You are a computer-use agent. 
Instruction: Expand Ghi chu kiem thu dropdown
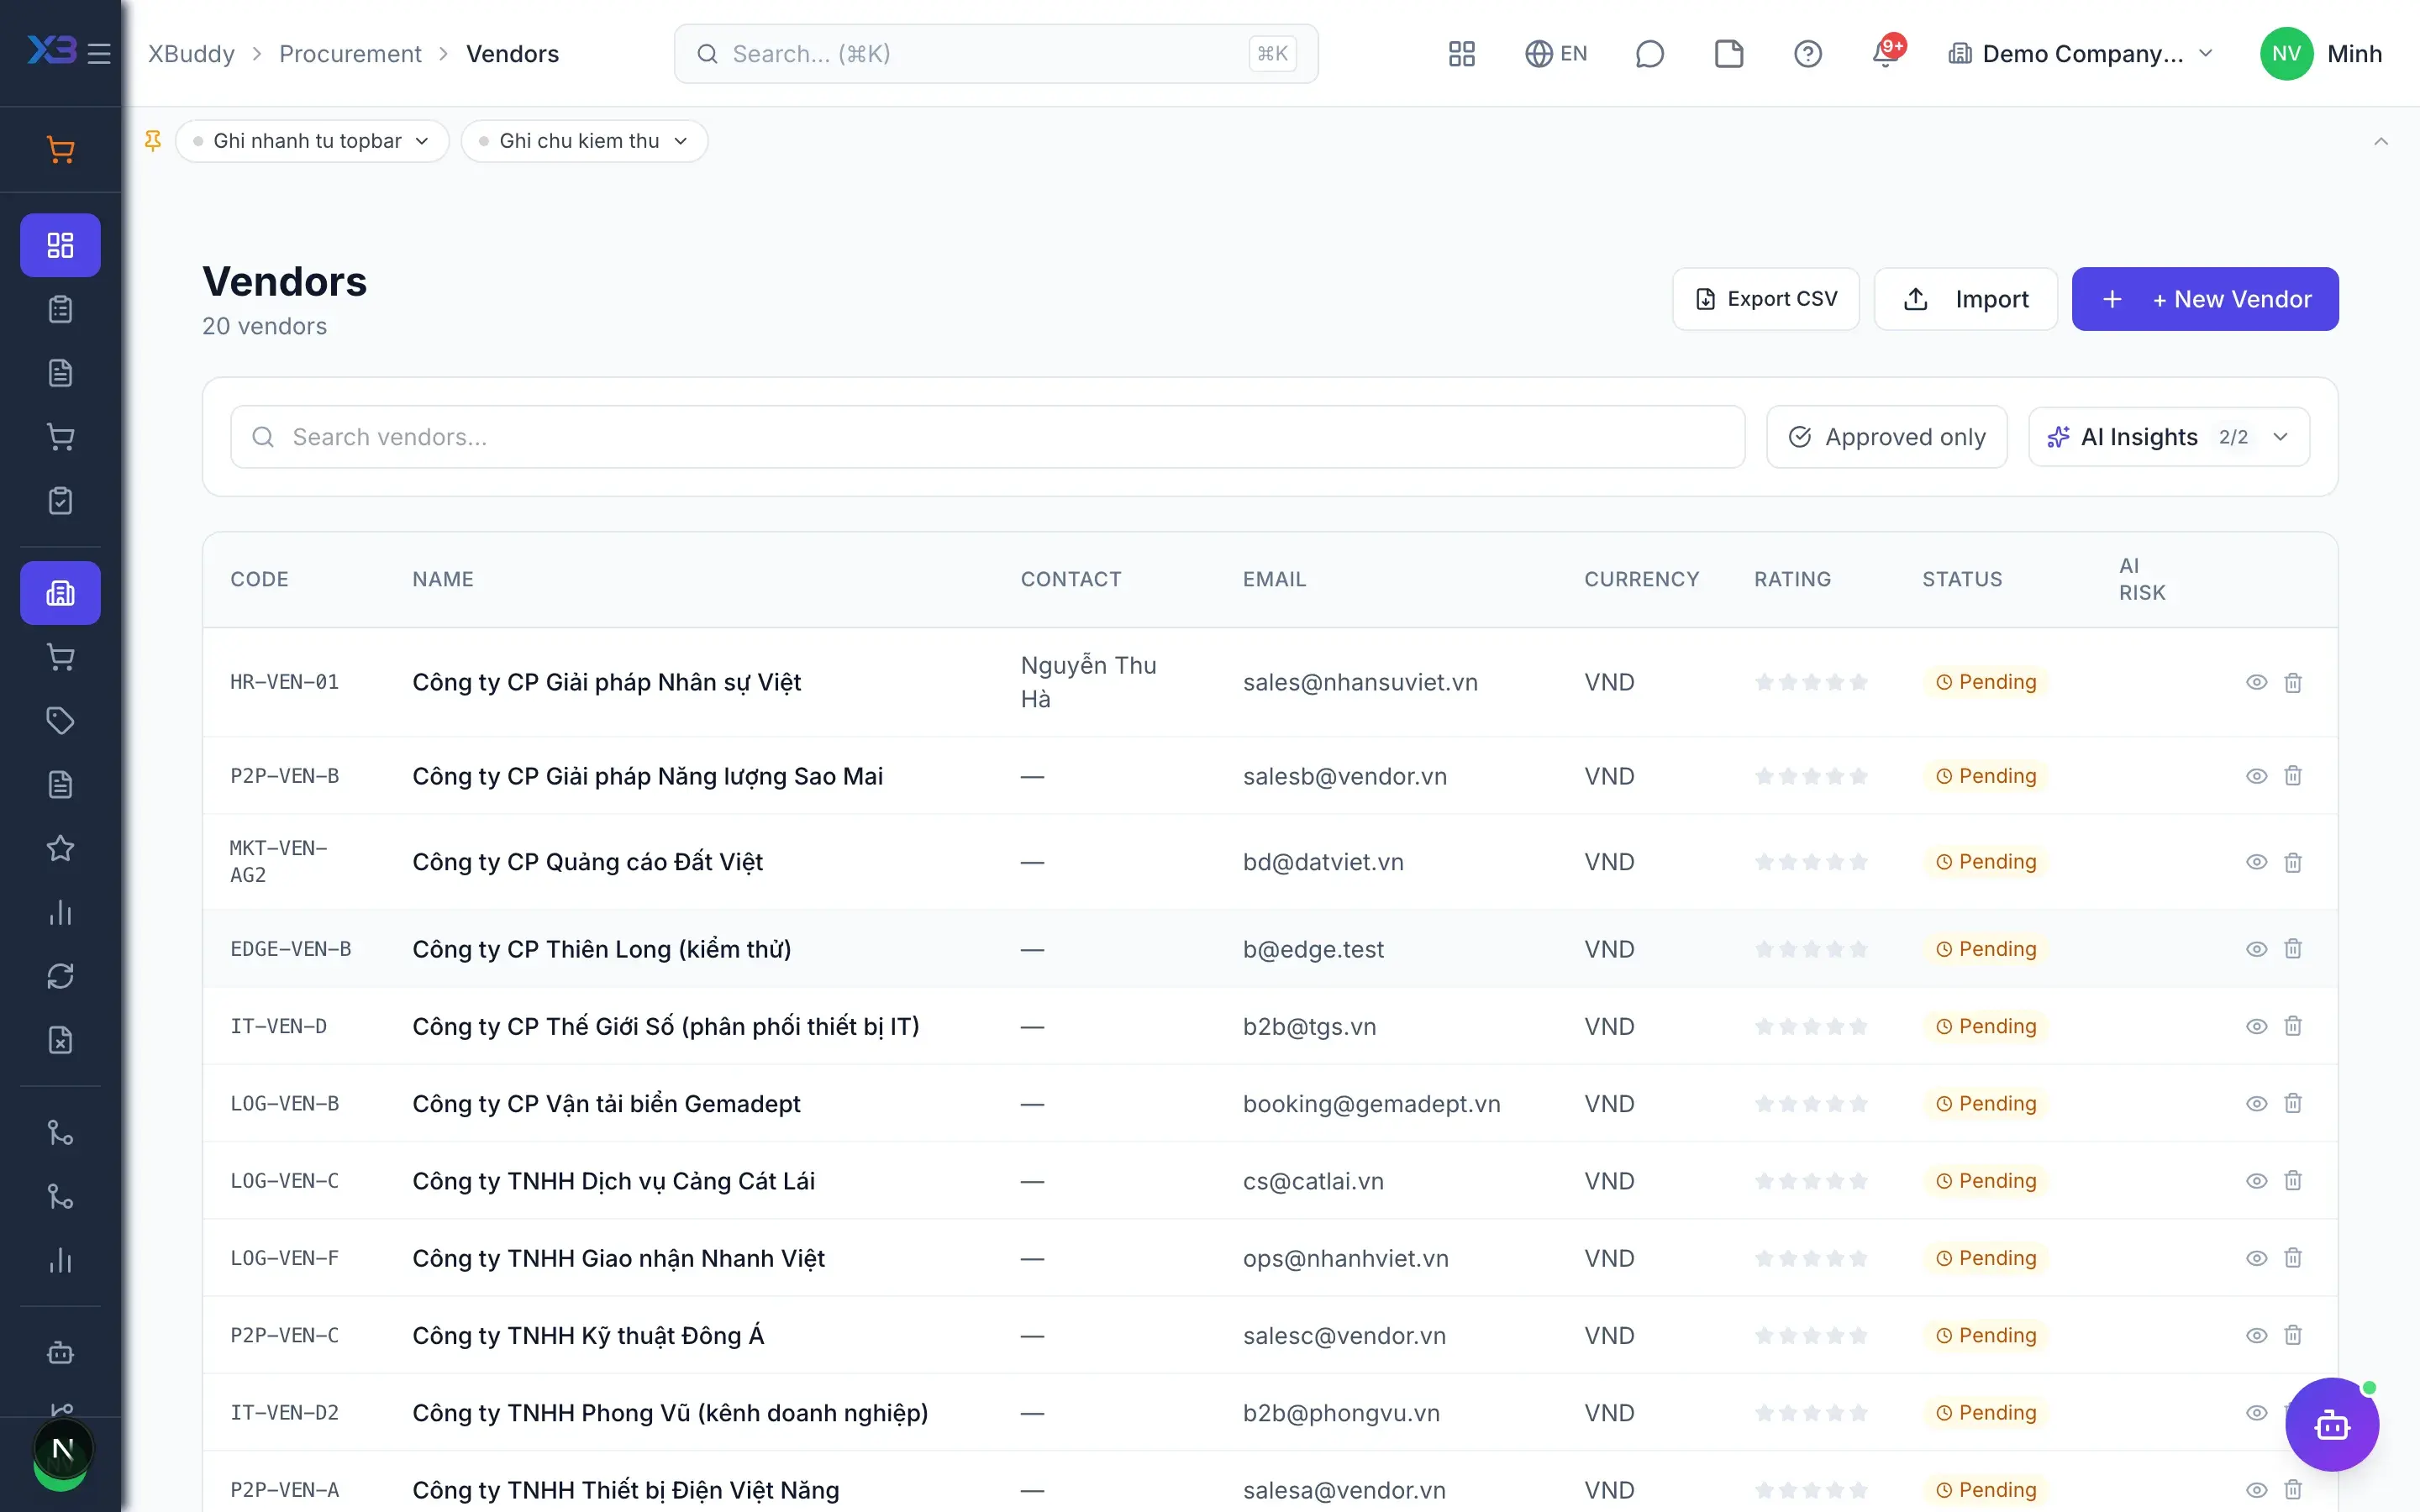click(584, 141)
